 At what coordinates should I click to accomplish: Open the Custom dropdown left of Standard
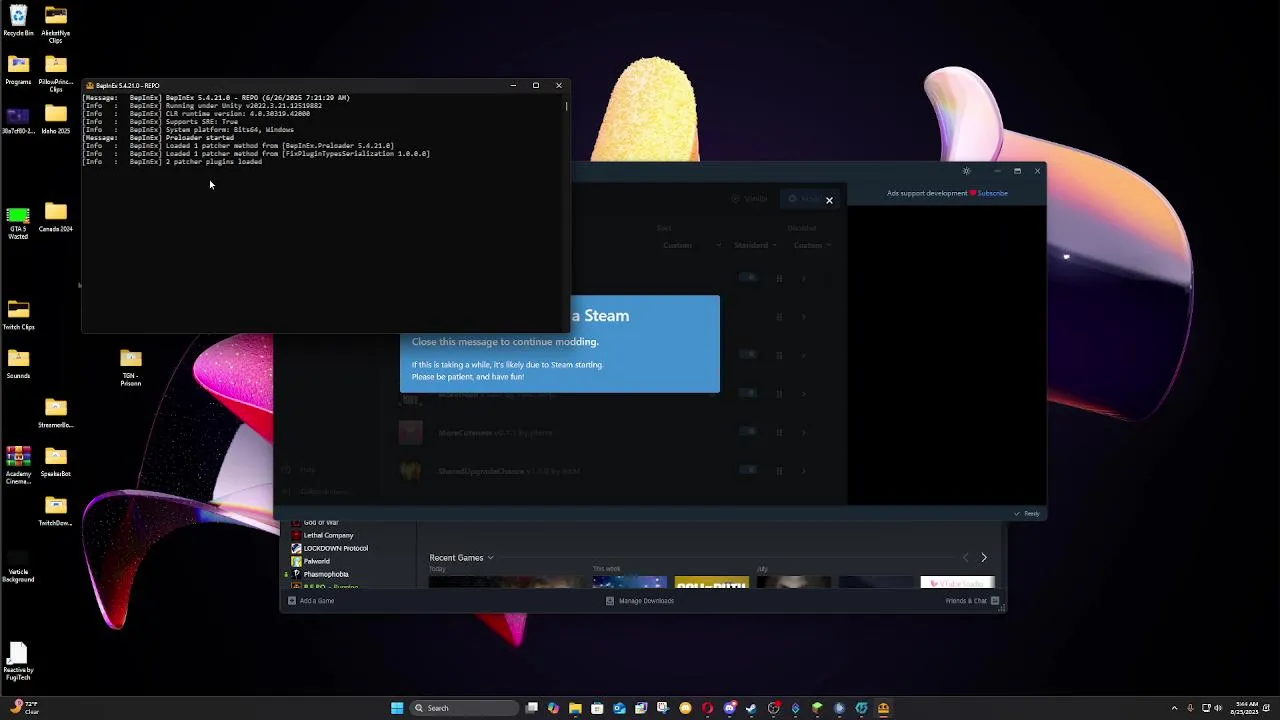coord(690,245)
